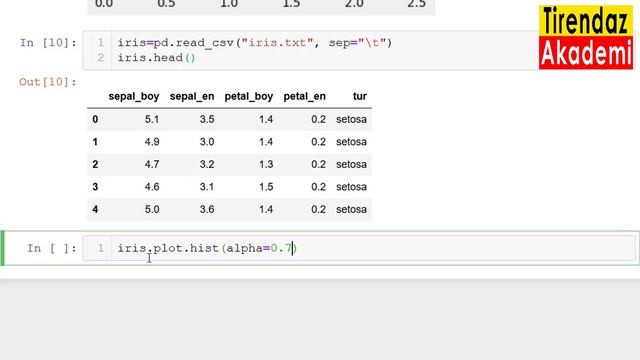Click sepal_boy value 4.7

[x=152, y=164]
